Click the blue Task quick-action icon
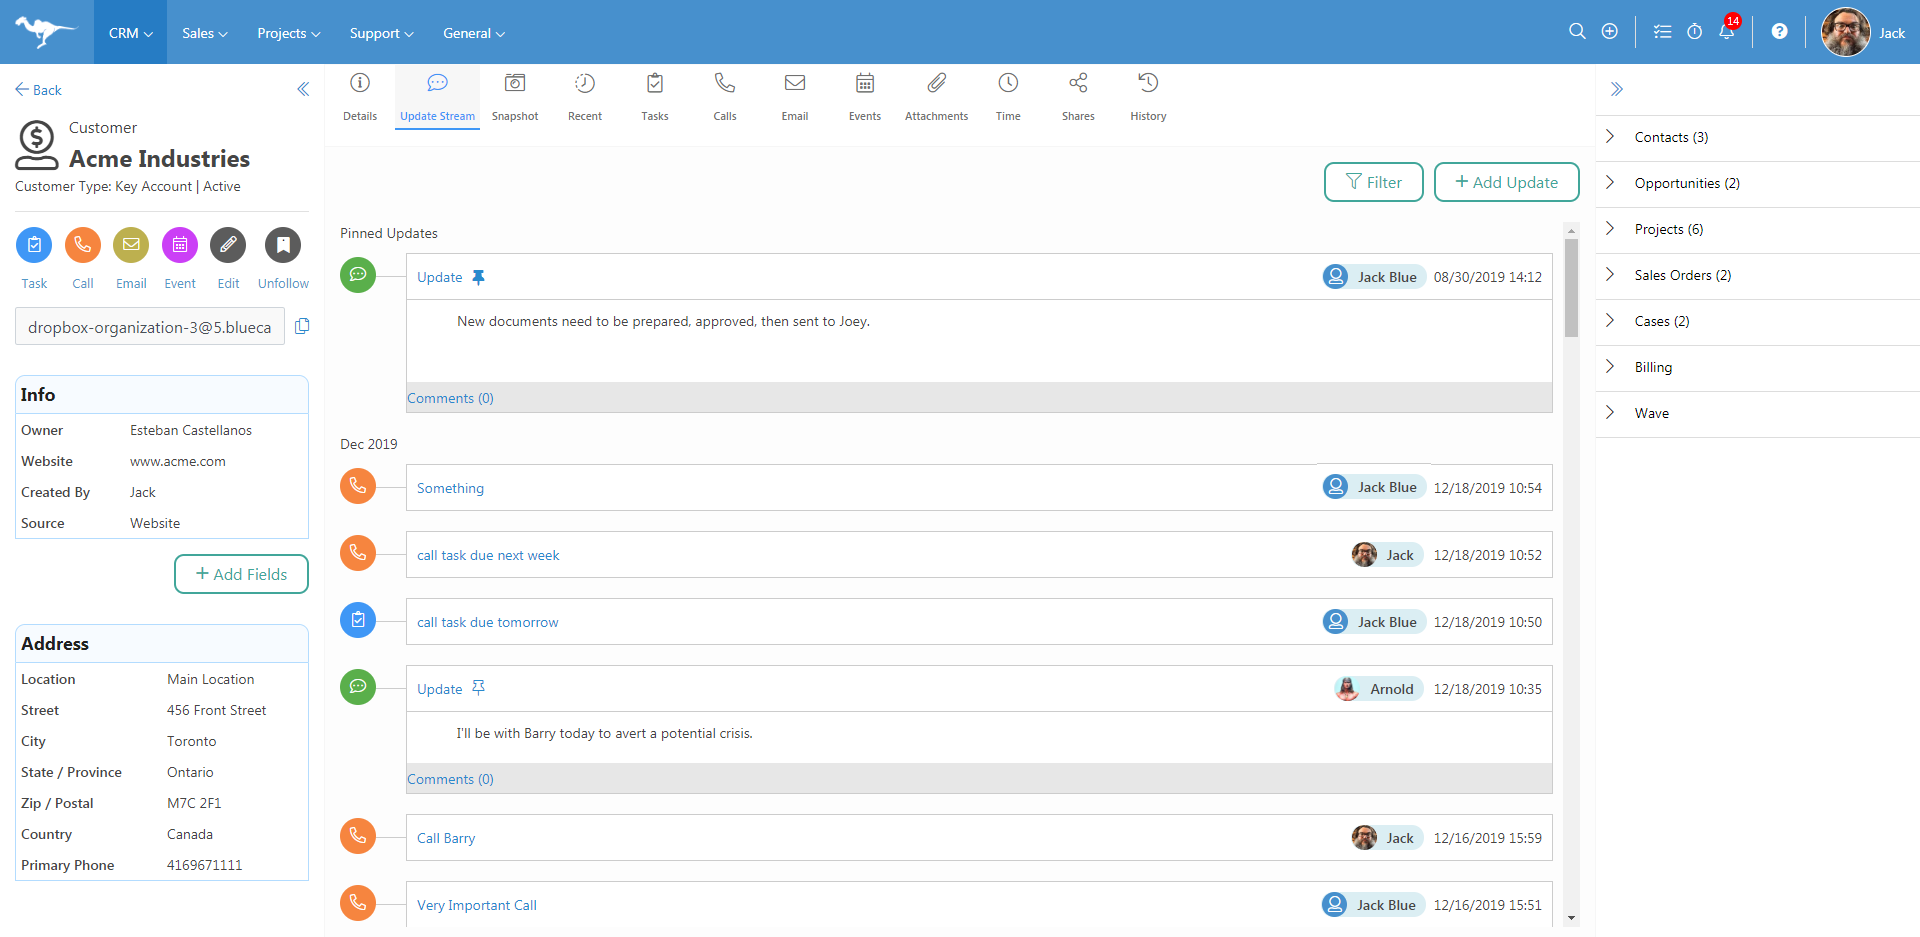 point(34,245)
